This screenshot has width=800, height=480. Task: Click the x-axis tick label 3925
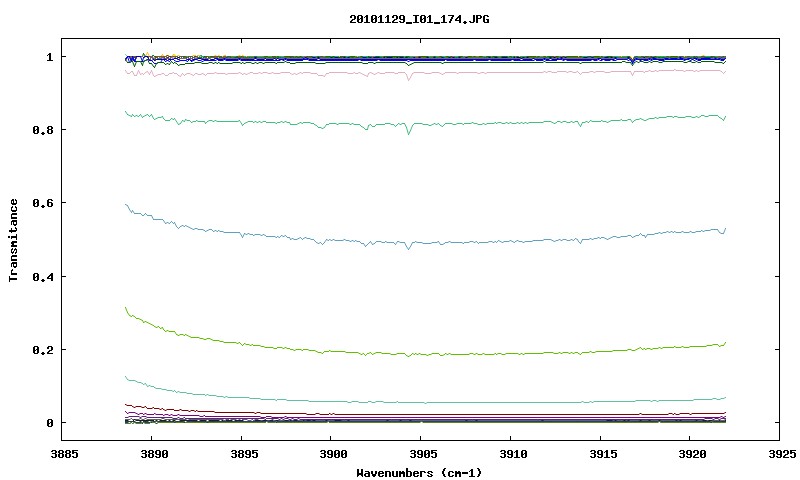pyautogui.click(x=782, y=454)
